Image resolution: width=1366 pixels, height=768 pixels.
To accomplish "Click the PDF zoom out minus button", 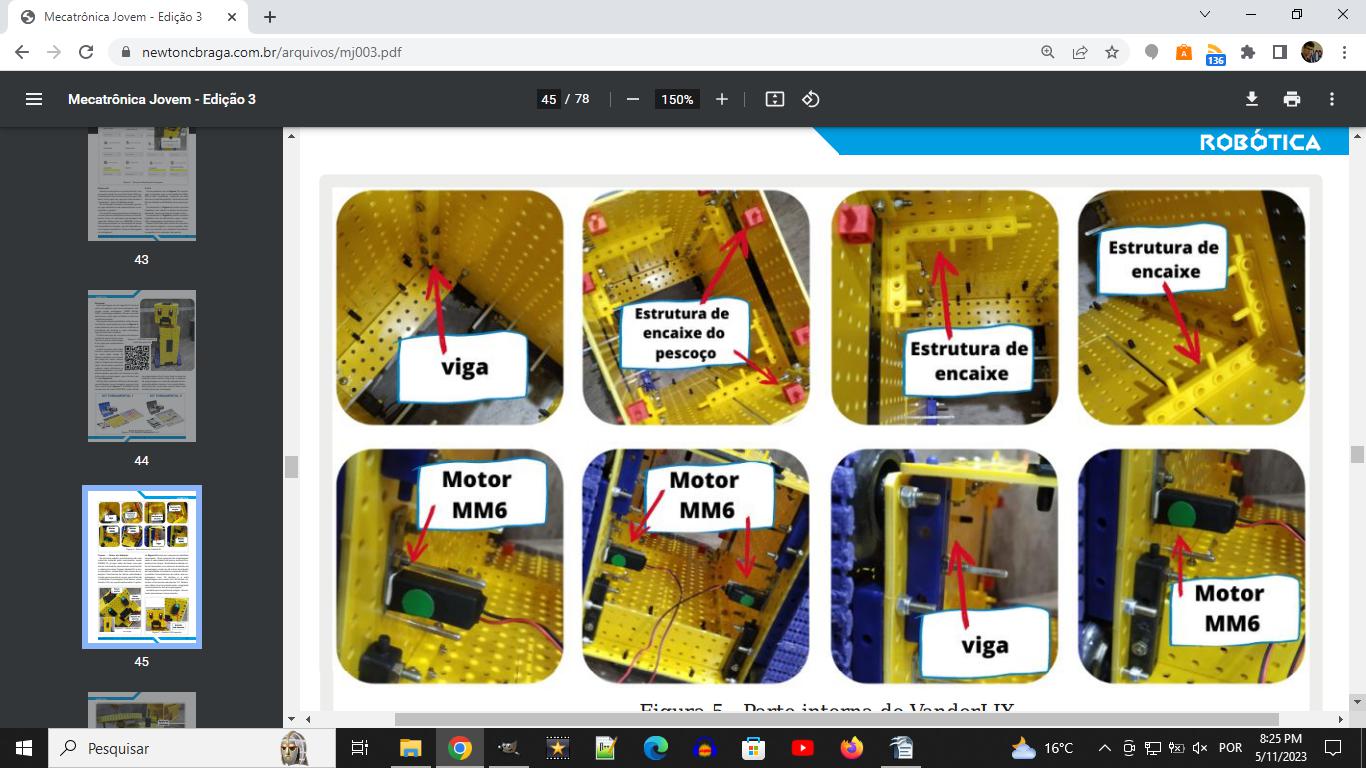I will coord(632,99).
